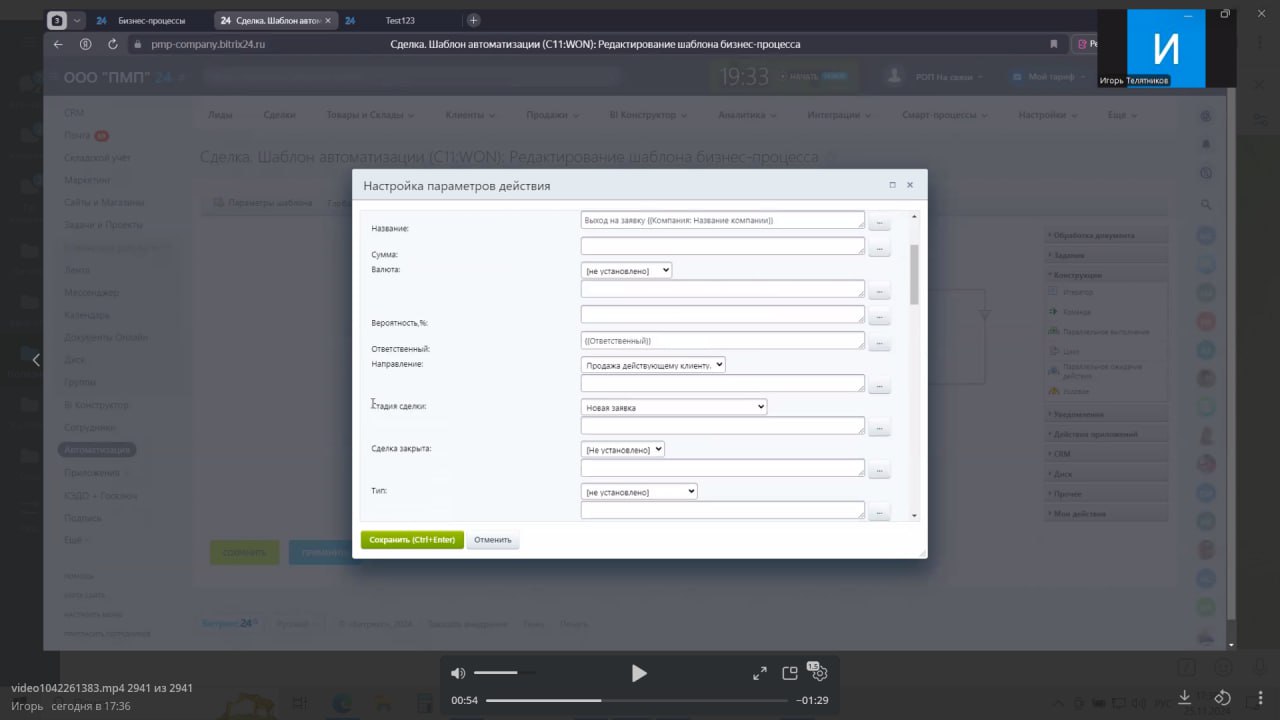The height and width of the screenshot is (720, 1280).
Task: Click the Вероятность,% input field
Action: point(722,314)
